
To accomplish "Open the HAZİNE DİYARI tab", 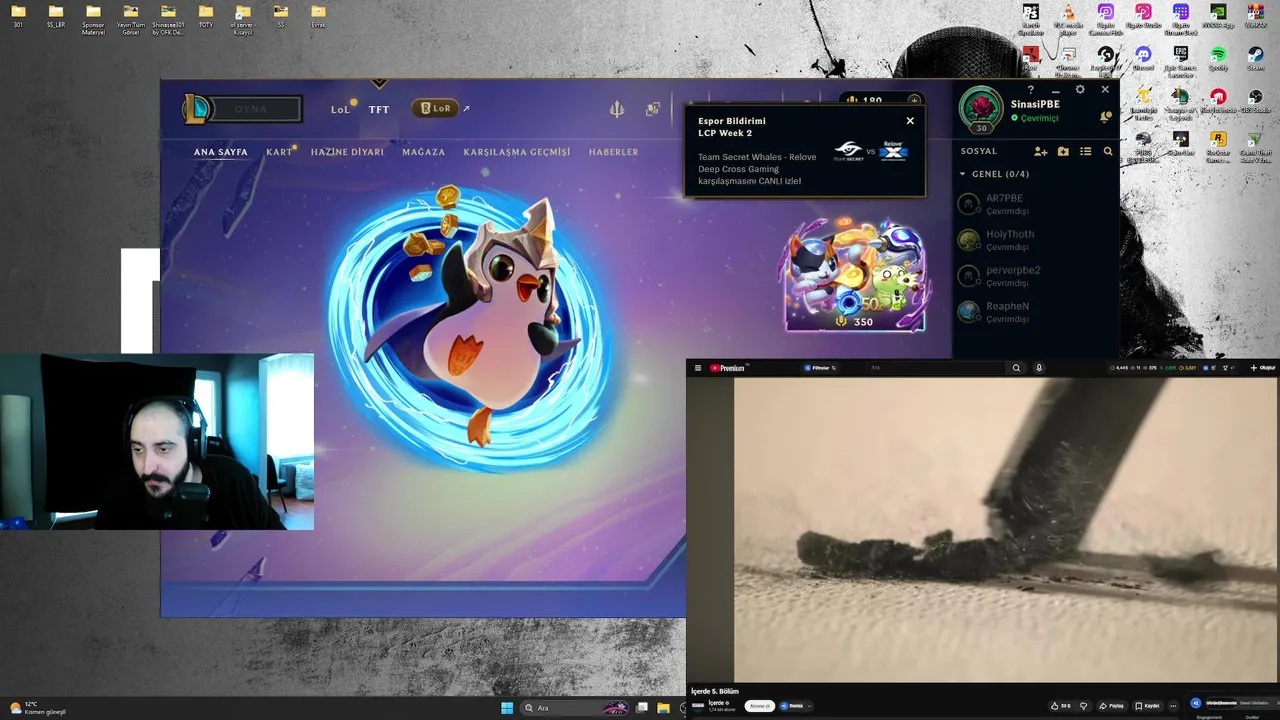I will click(347, 152).
